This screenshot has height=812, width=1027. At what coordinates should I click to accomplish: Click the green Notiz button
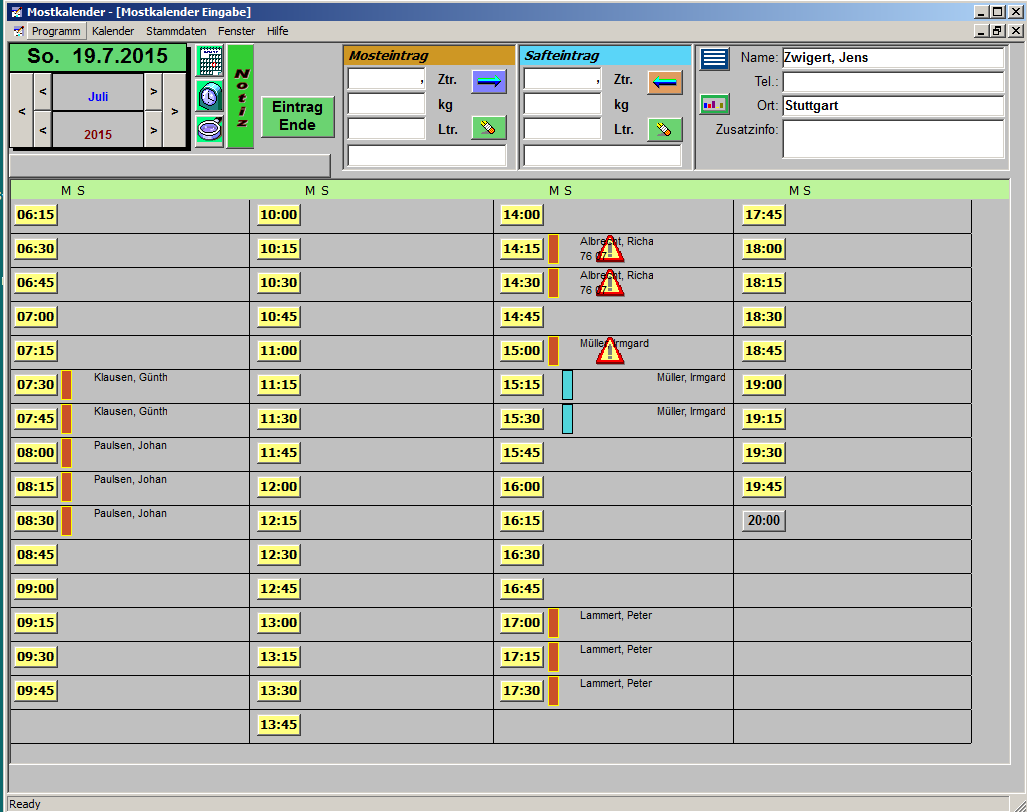click(x=240, y=96)
